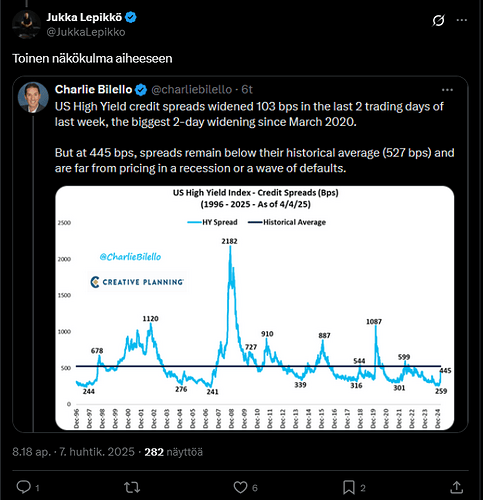Click the @charliebilello handle

click(192, 89)
